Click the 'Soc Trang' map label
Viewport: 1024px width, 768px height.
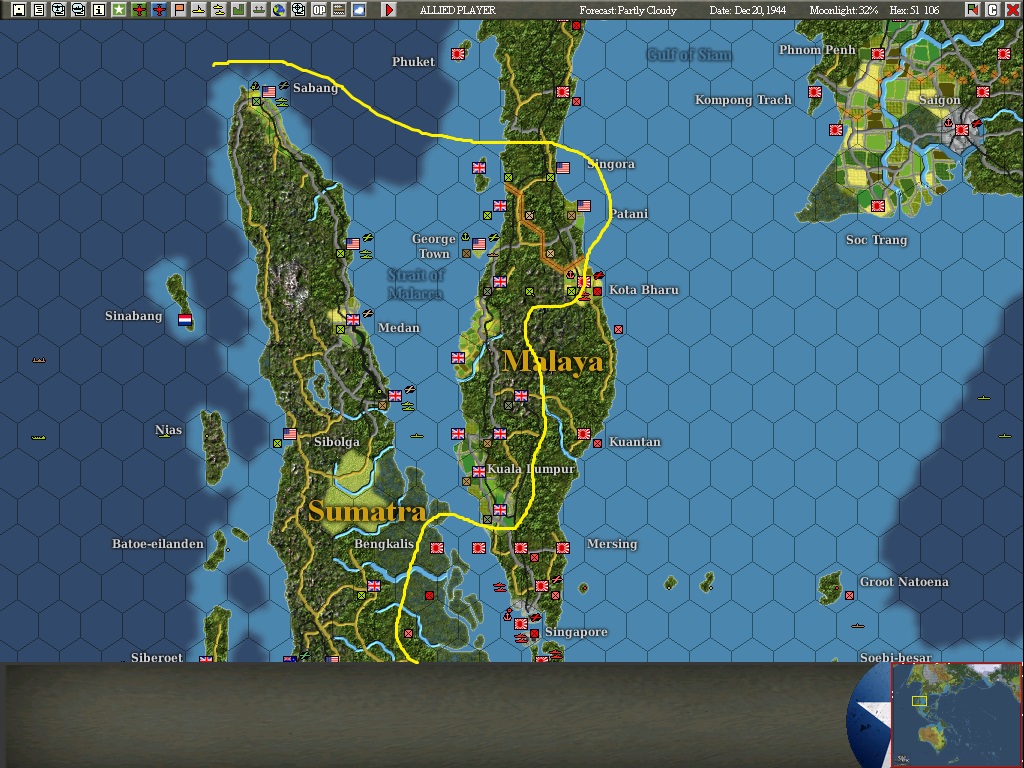coord(876,240)
